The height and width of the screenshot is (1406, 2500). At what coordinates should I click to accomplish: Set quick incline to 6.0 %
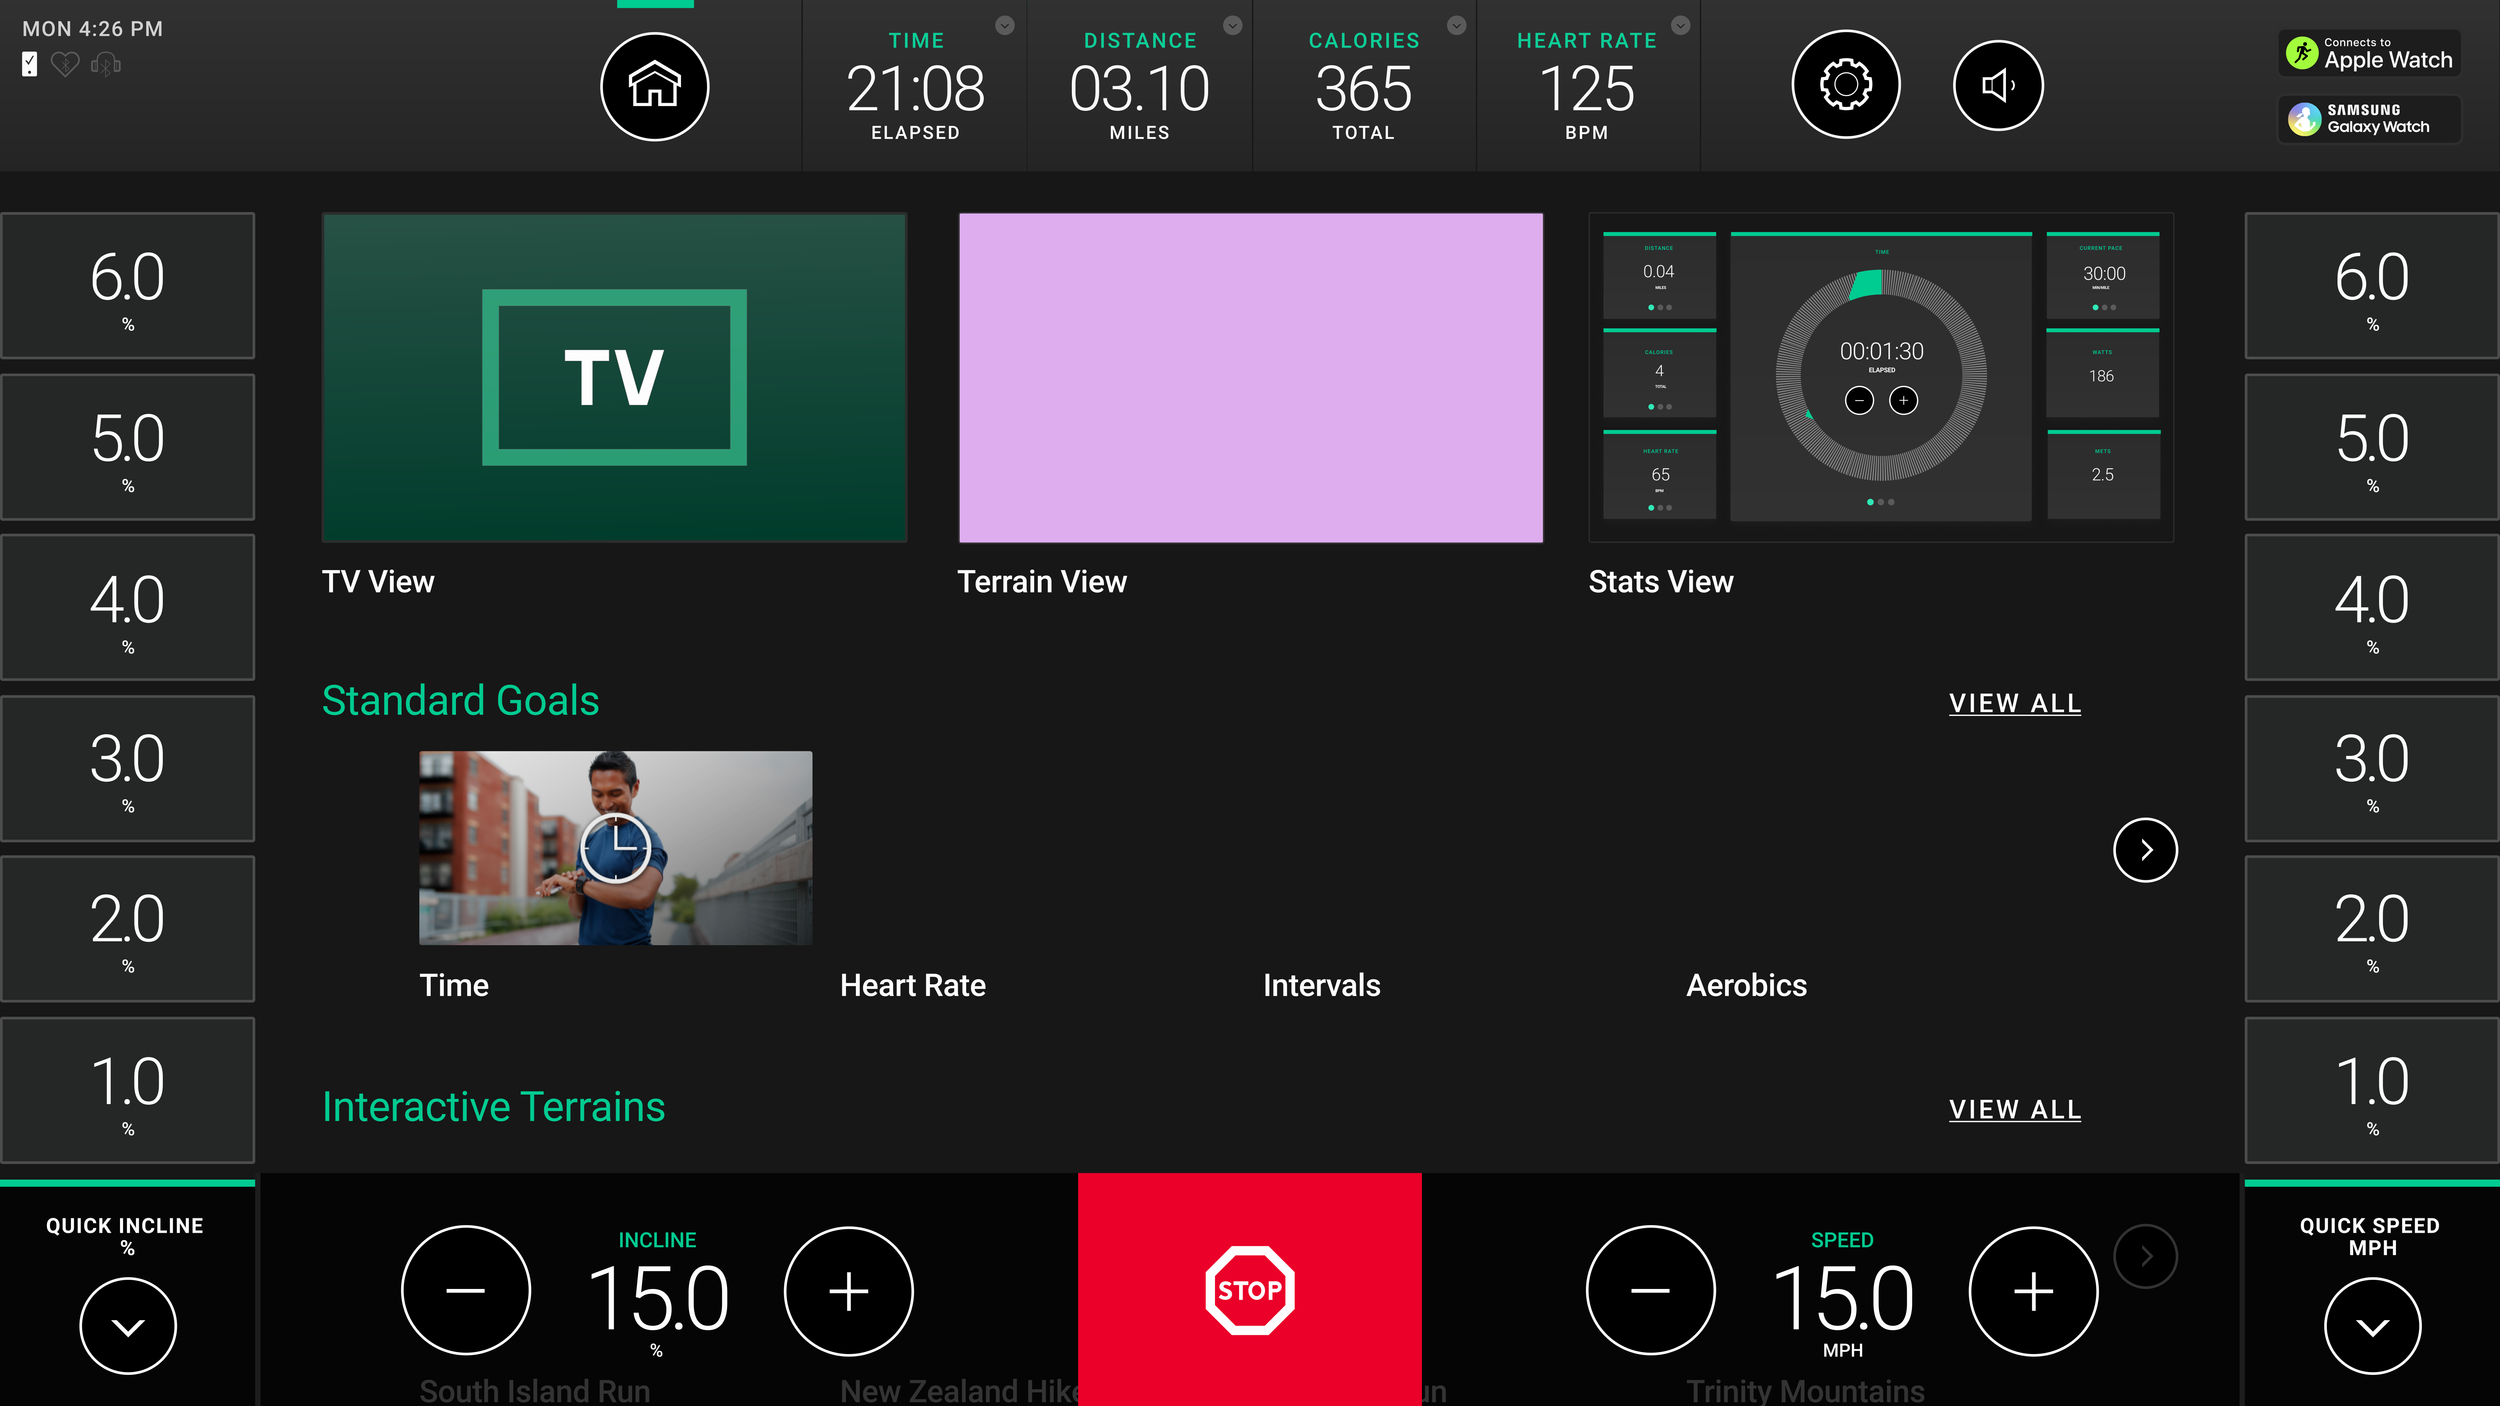point(128,286)
